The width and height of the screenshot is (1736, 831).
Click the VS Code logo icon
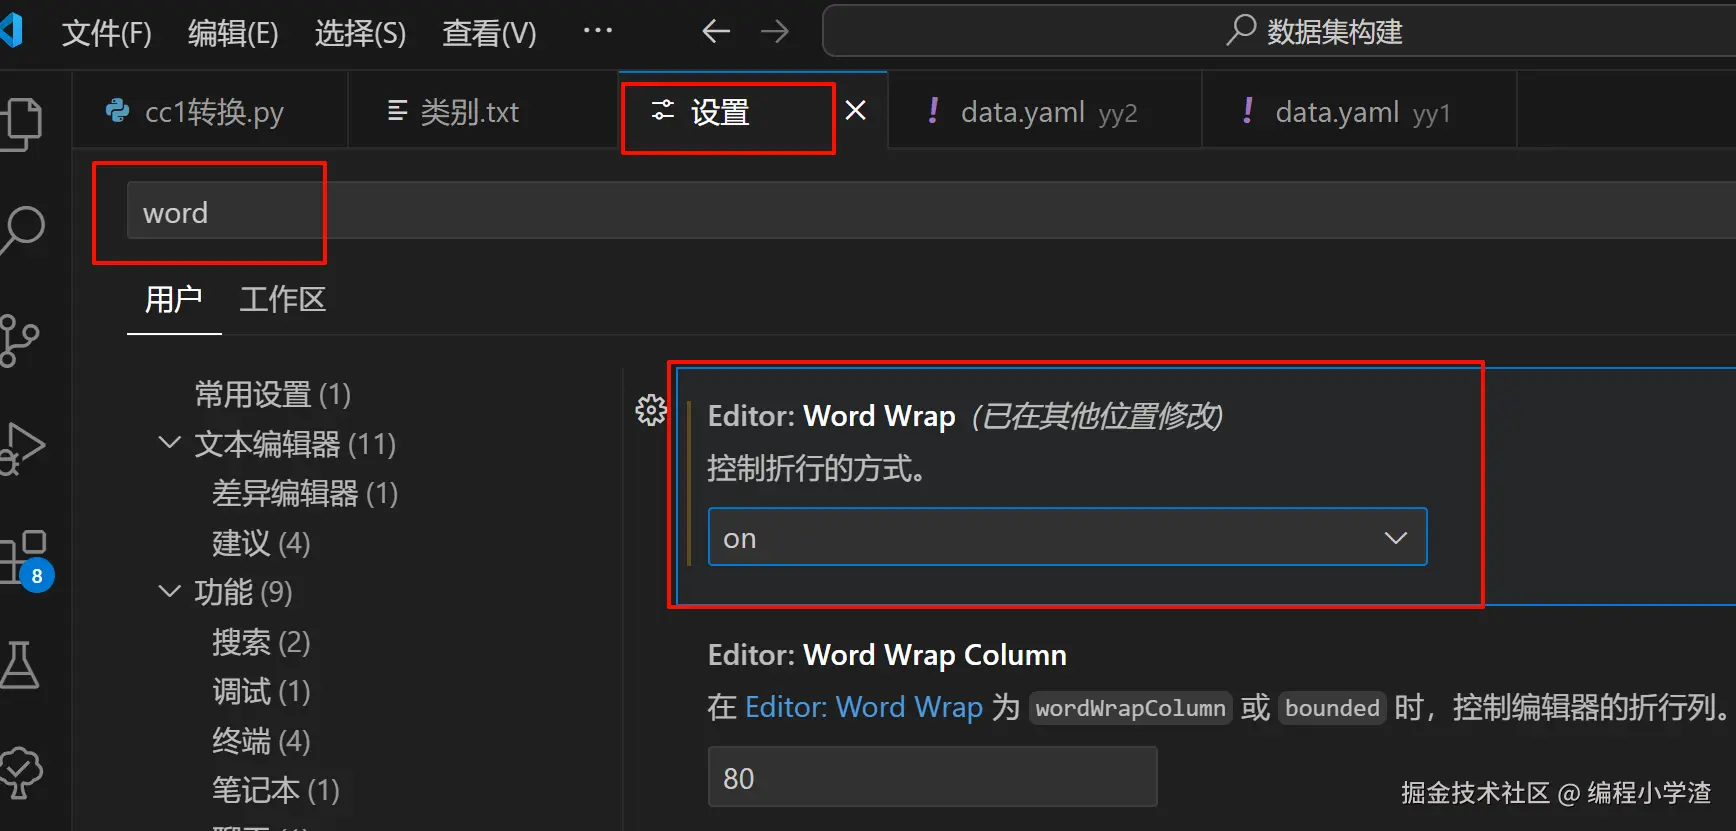coord(12,30)
